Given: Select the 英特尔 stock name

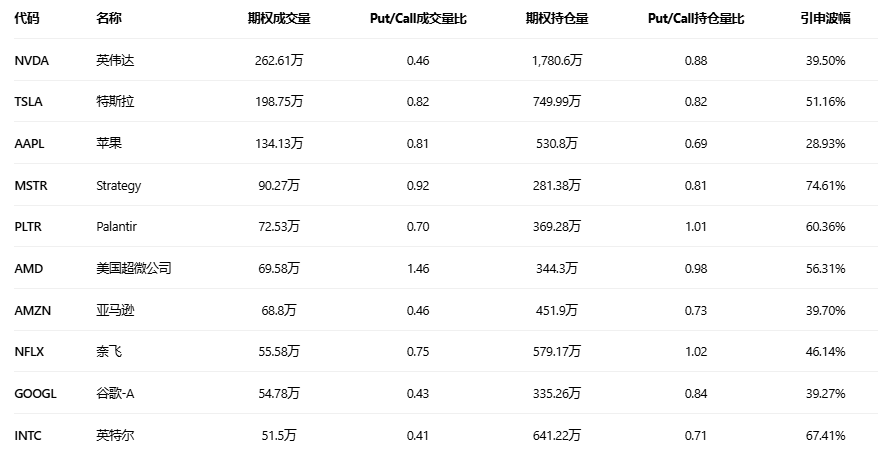Looking at the screenshot, I should [115, 436].
